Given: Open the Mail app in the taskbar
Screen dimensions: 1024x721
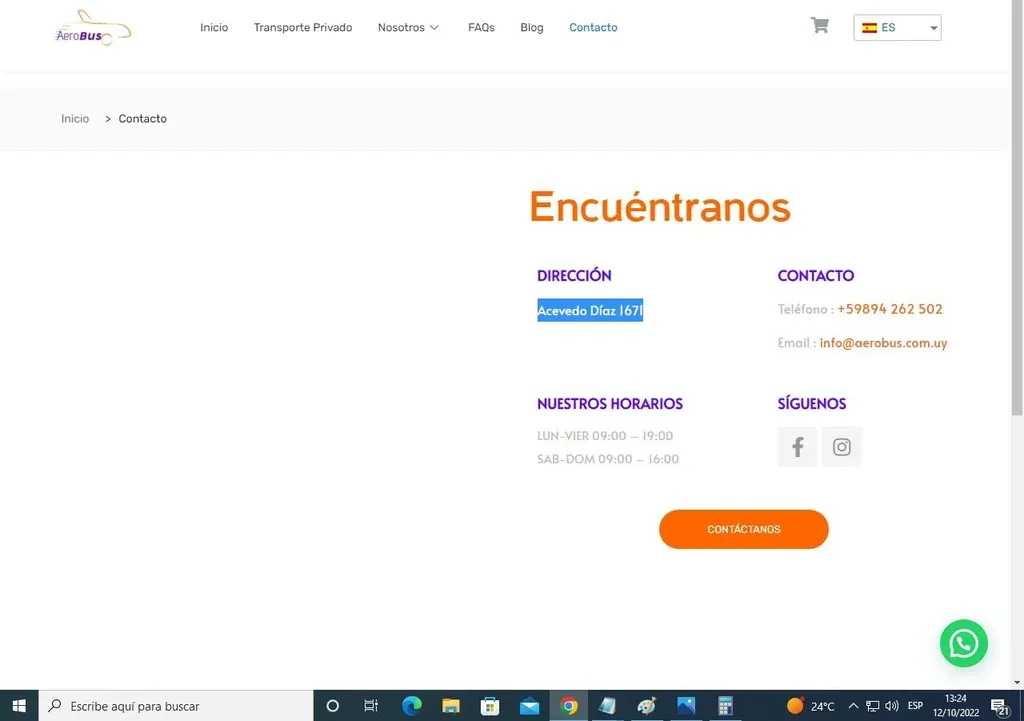Looking at the screenshot, I should click(x=529, y=706).
